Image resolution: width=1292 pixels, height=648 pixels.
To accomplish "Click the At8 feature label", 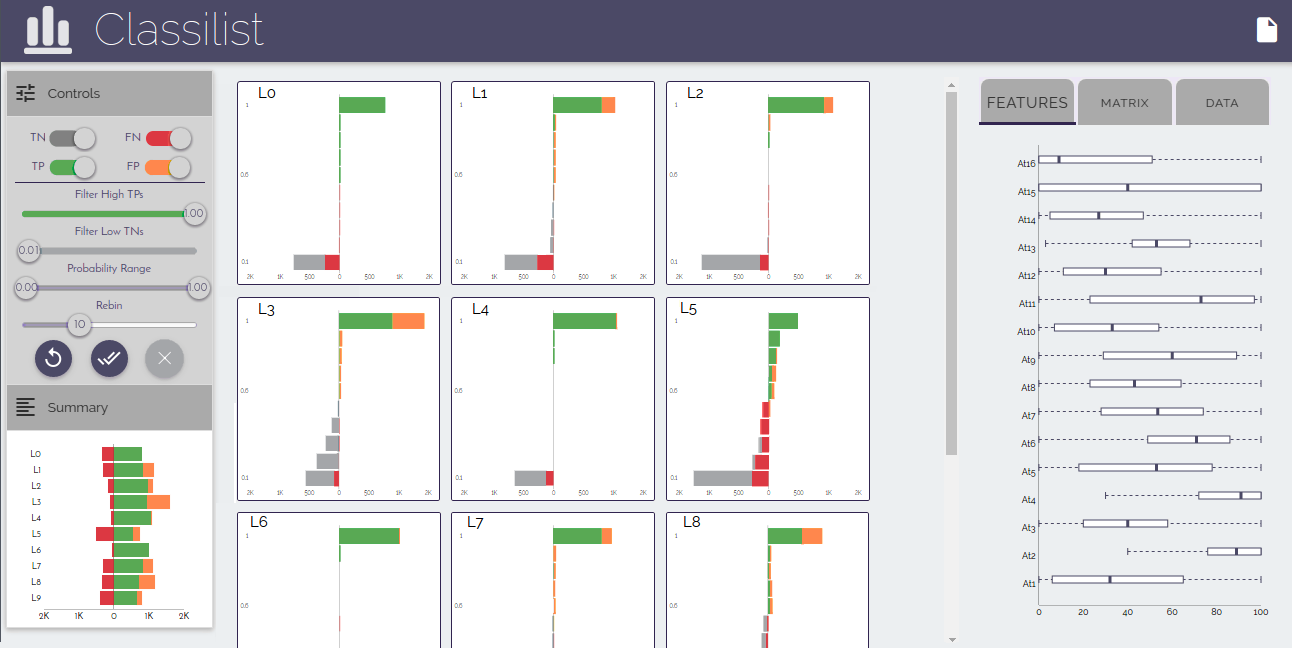I will (x=1029, y=387).
